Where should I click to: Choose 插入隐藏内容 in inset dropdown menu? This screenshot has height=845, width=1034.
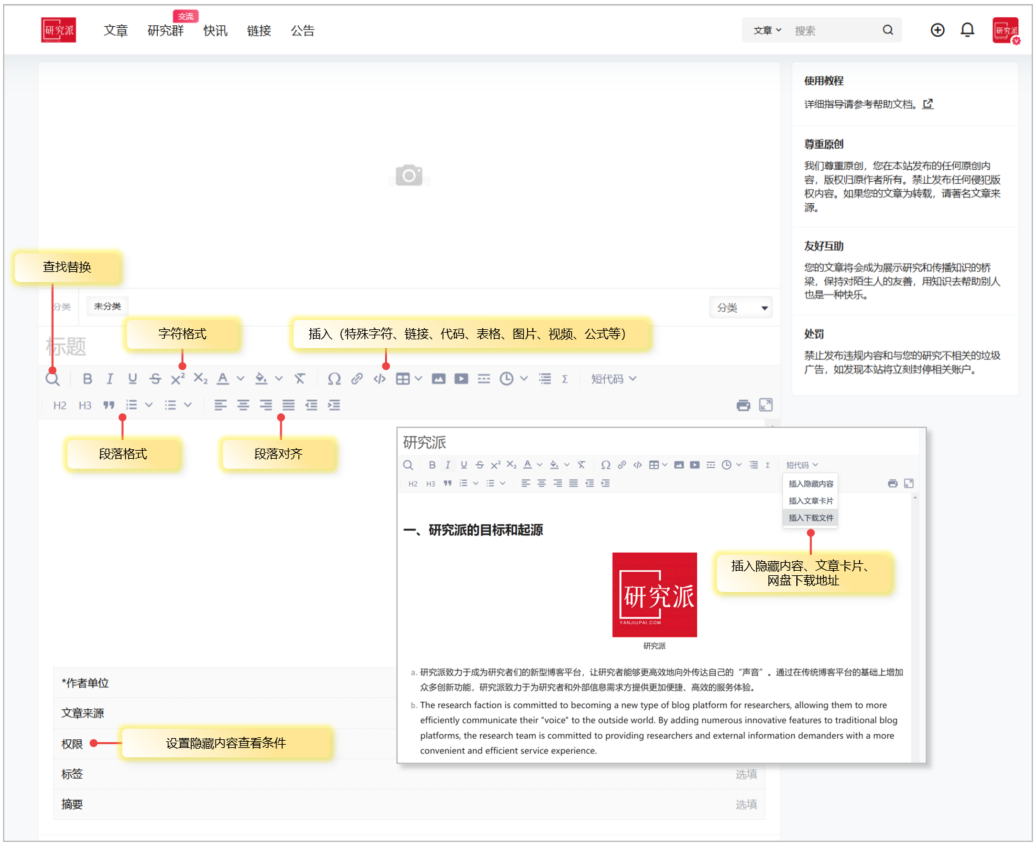pos(810,484)
